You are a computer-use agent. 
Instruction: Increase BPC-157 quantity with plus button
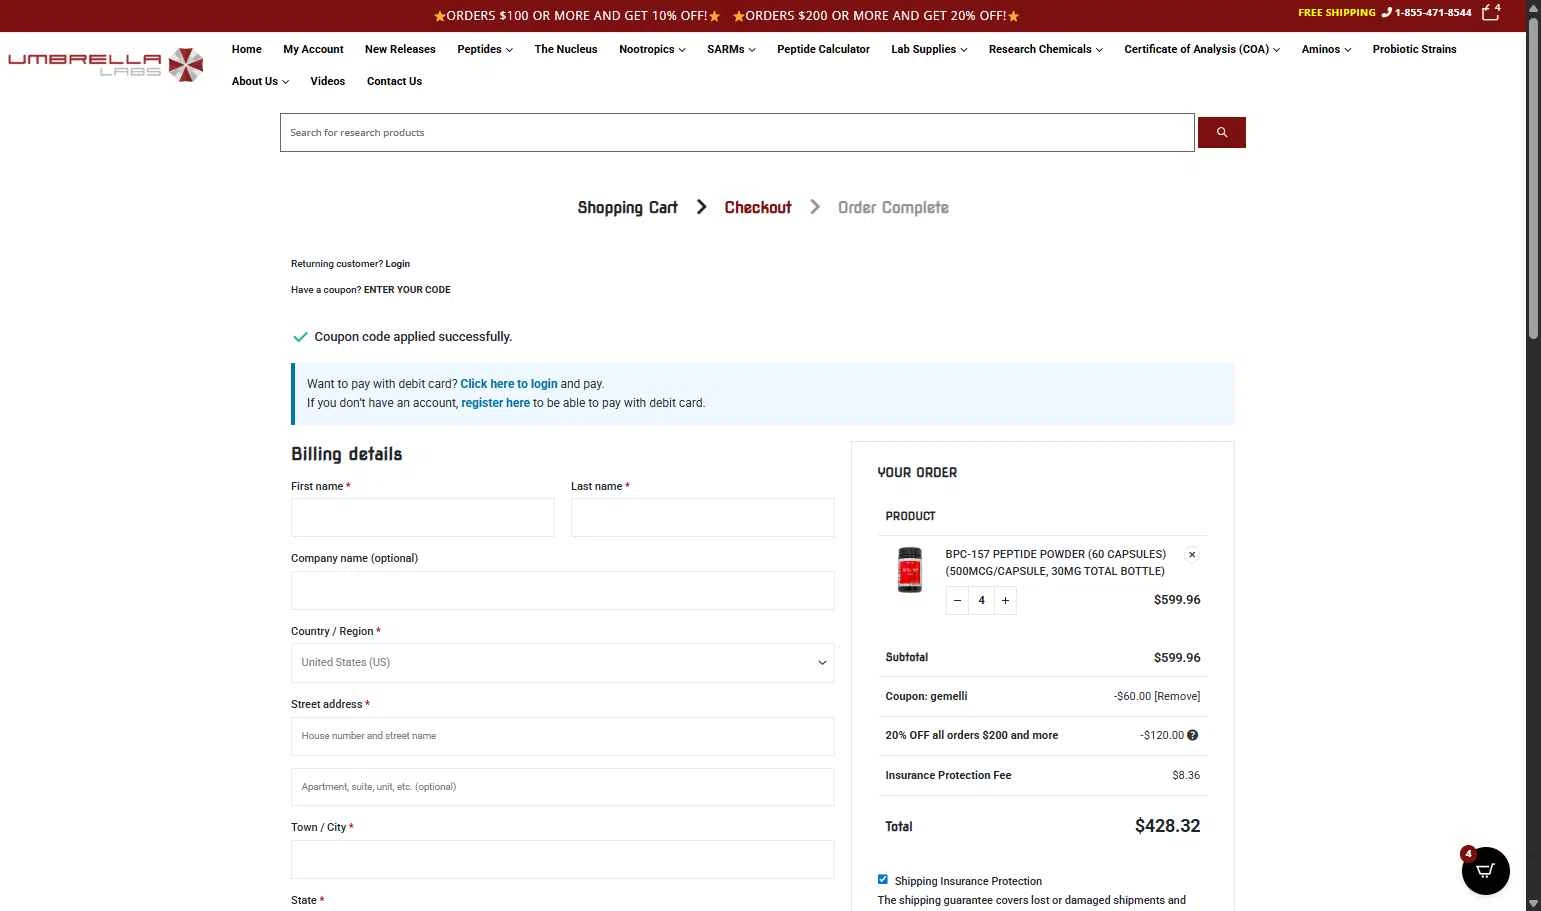coord(1005,600)
